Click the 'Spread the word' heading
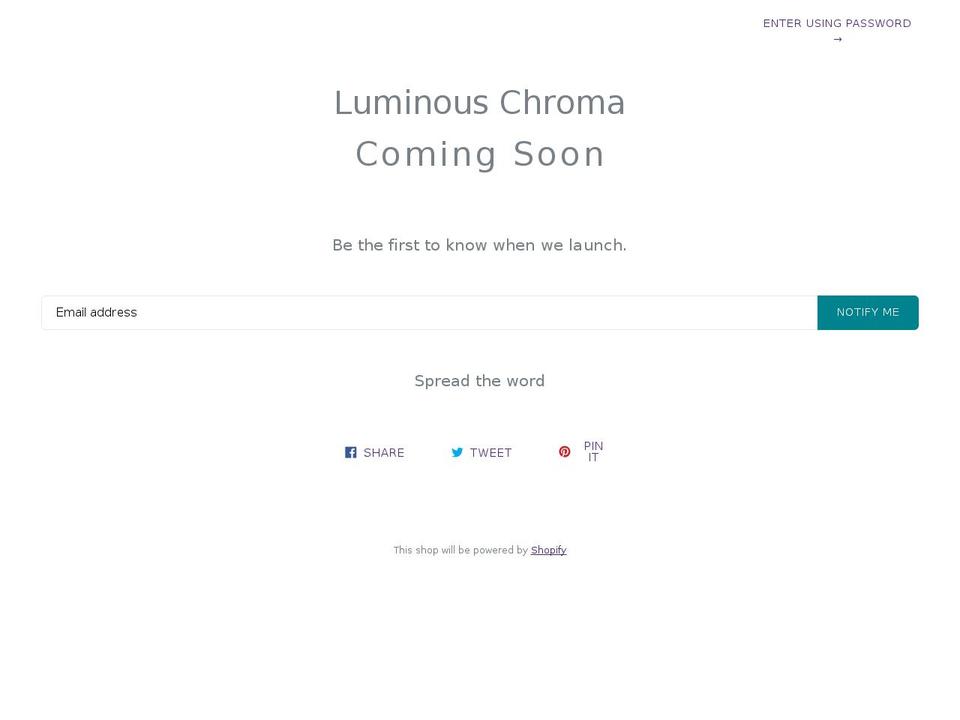960x720 pixels. coord(479,381)
